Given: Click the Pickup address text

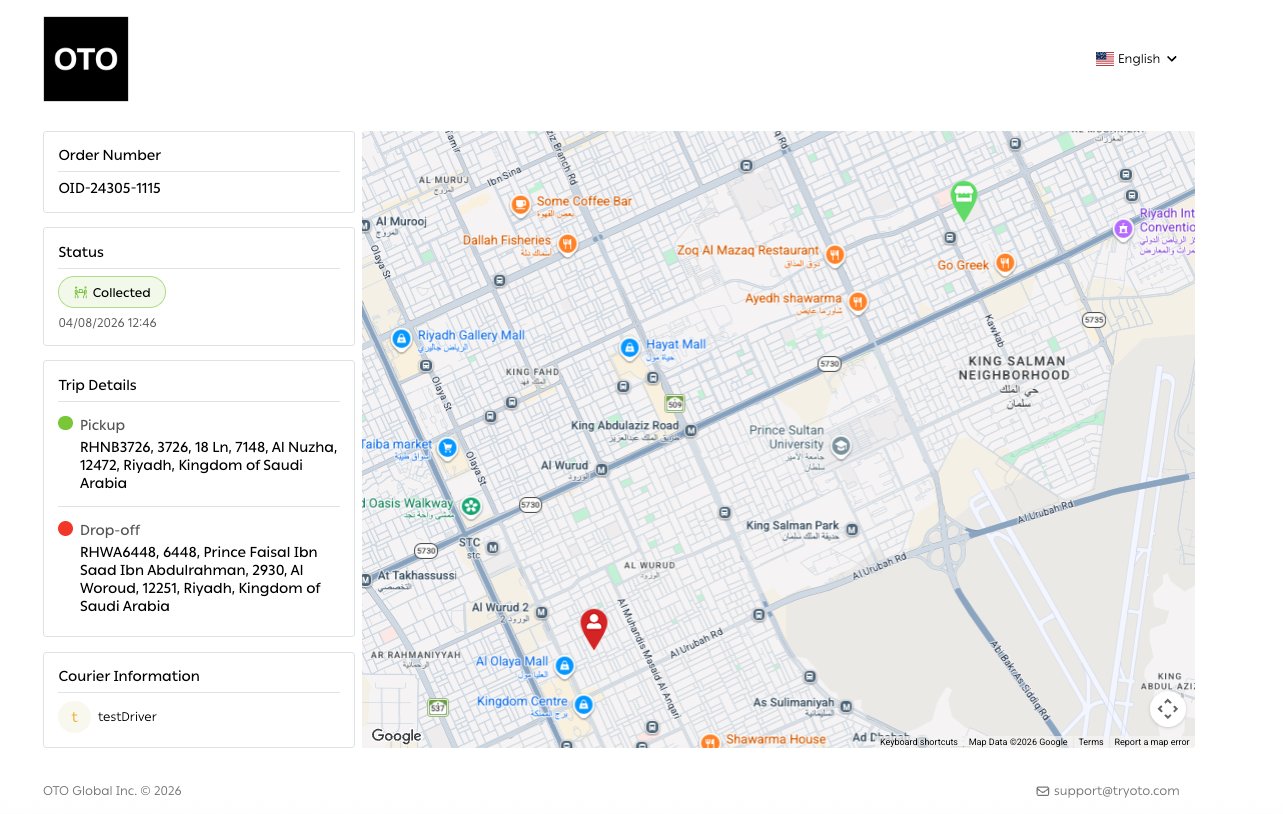Looking at the screenshot, I should click(209, 465).
